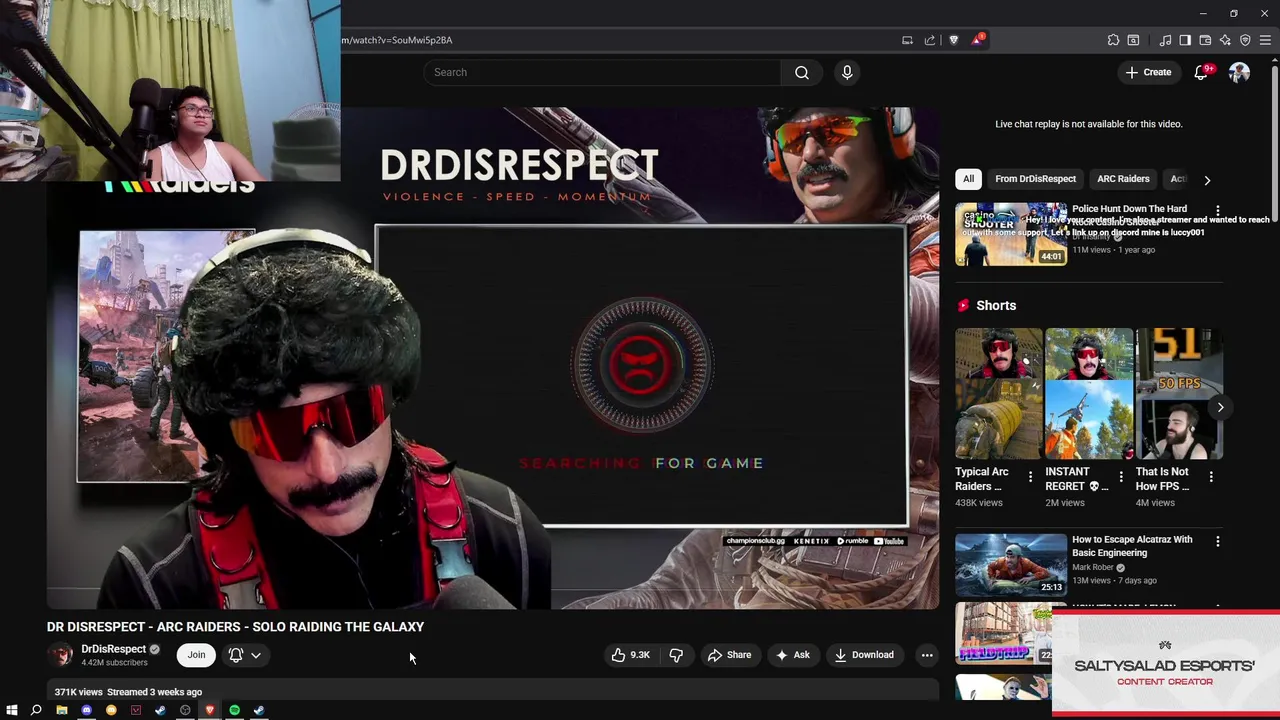This screenshot has height=720, width=1280.
Task: Click the Ask AI button
Action: tap(792, 655)
